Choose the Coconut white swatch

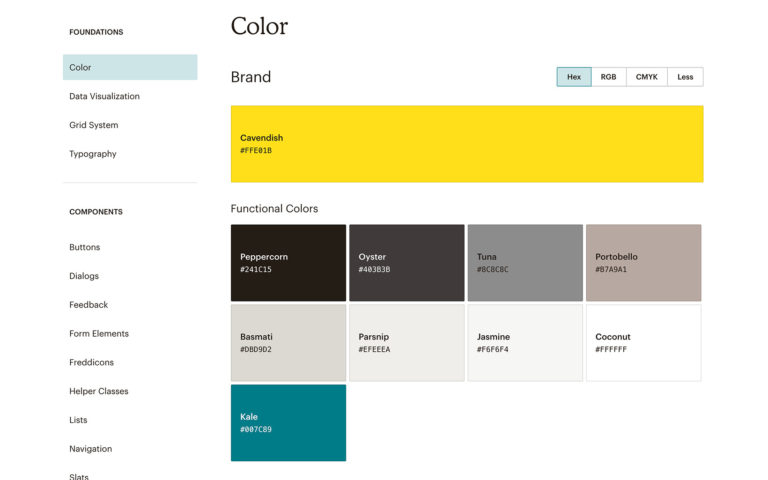pos(643,343)
